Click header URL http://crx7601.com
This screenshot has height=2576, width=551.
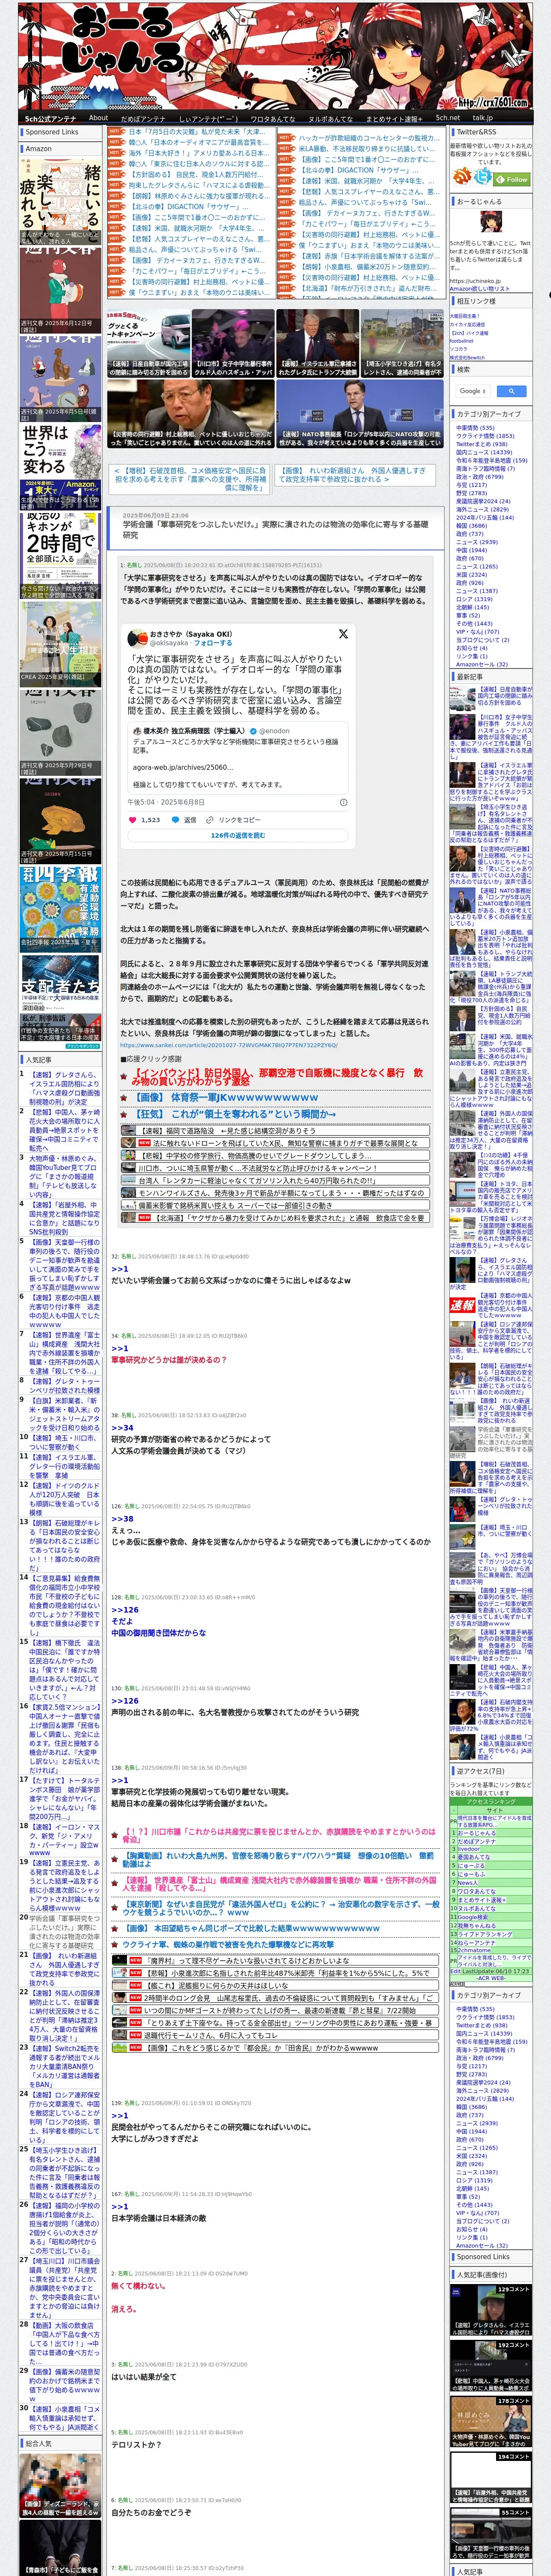click(x=493, y=103)
